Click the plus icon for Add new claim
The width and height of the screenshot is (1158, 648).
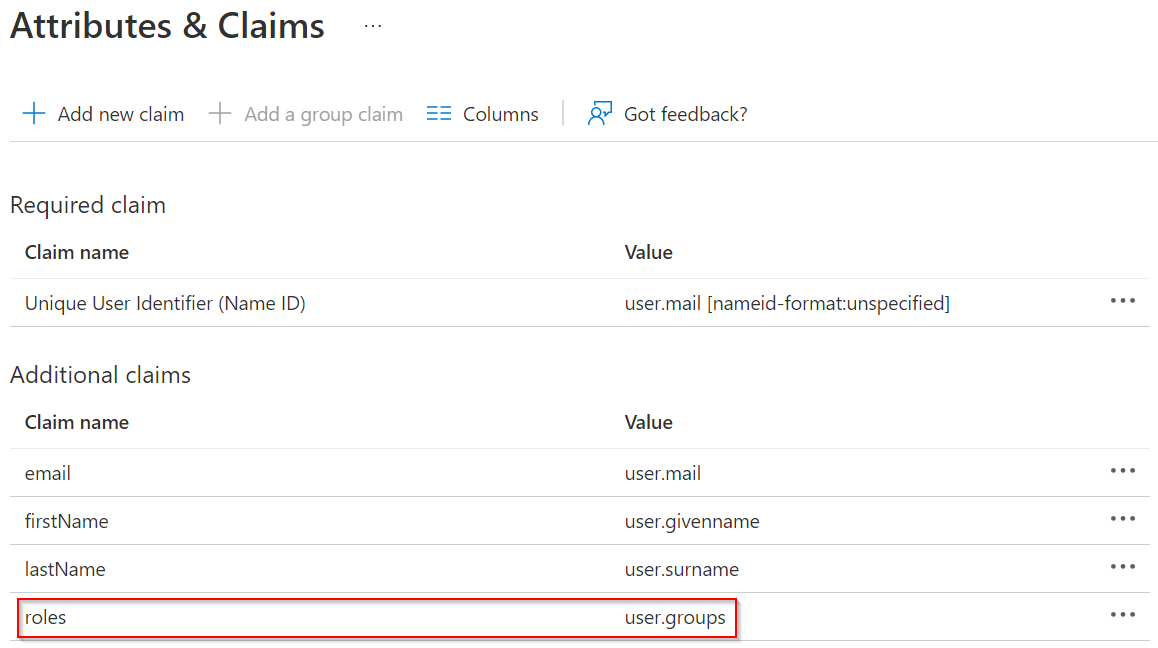(x=34, y=114)
